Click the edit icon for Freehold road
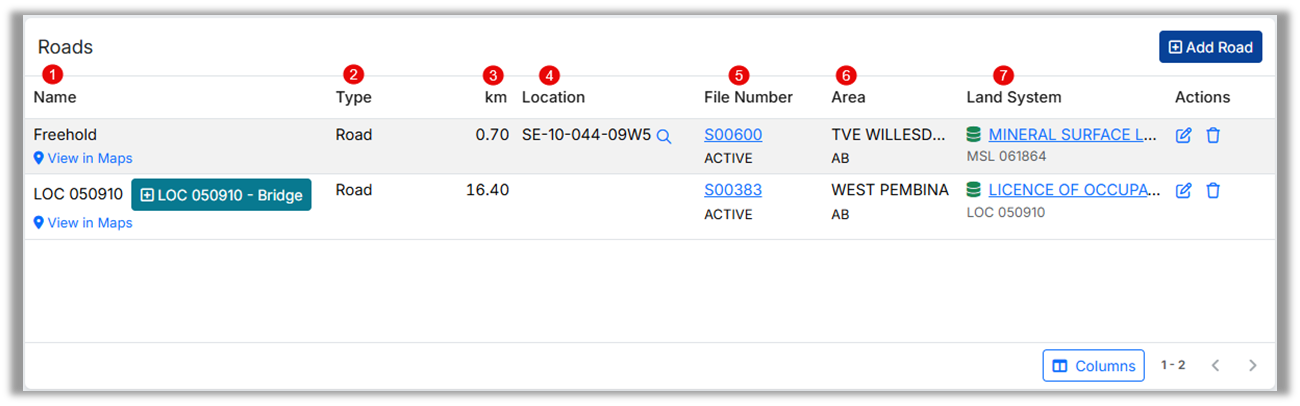The height and width of the screenshot is (406, 1300). (1184, 135)
